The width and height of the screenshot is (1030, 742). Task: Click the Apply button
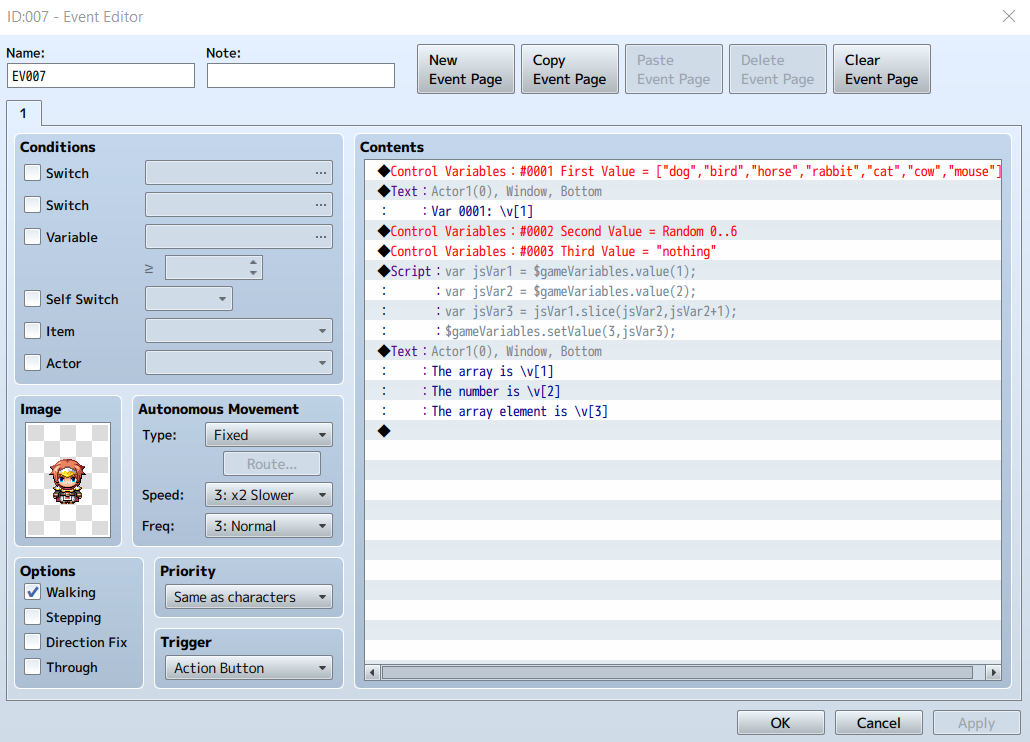pyautogui.click(x=976, y=722)
